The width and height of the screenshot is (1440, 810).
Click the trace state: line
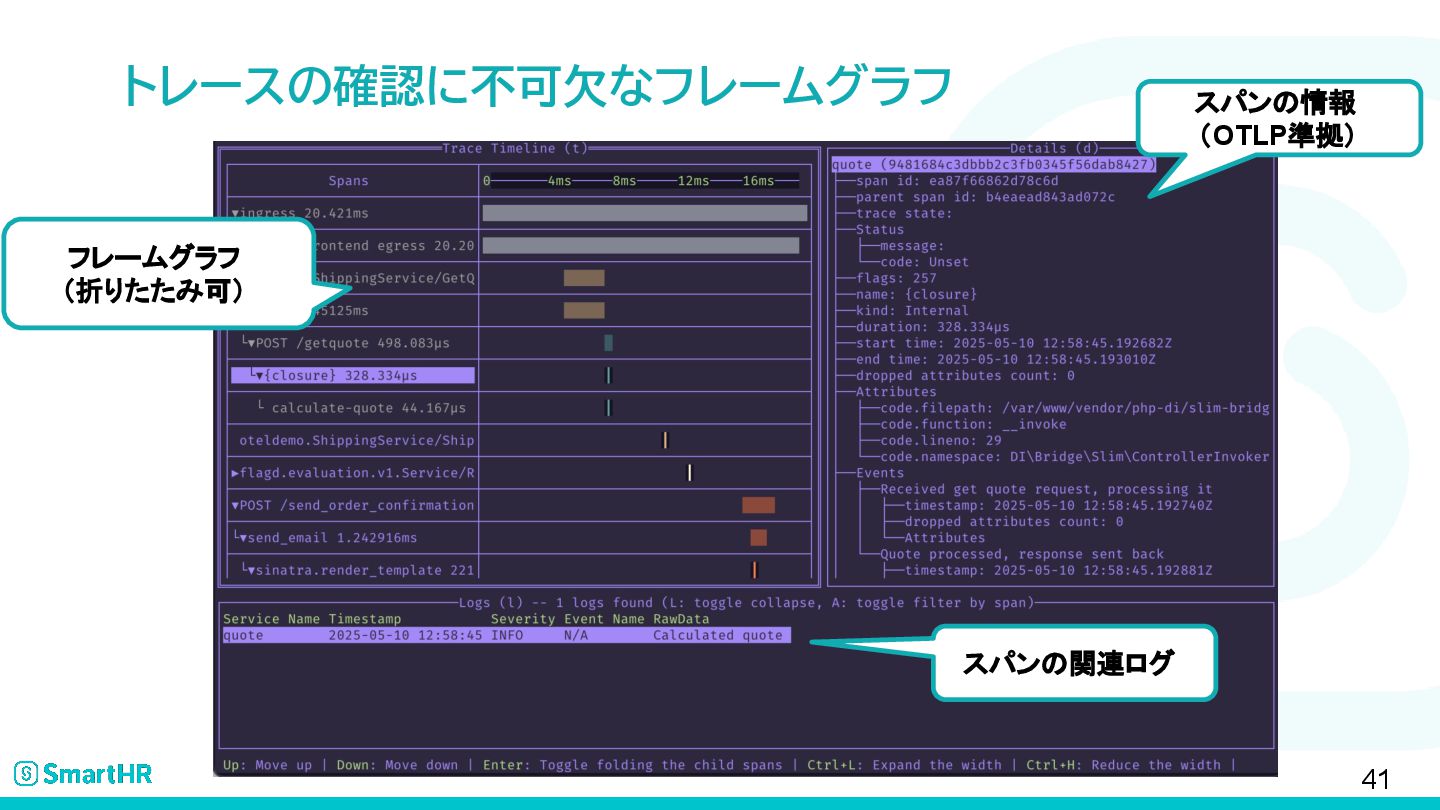[x=904, y=213]
